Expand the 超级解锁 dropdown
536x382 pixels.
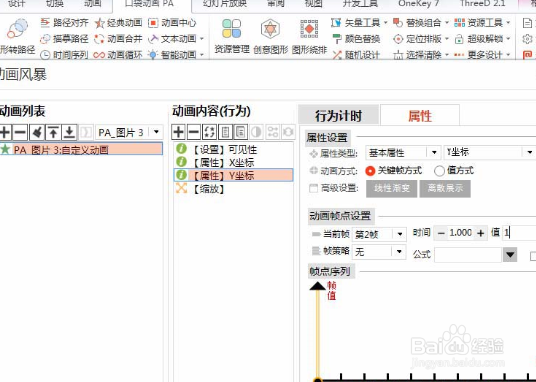click(x=508, y=39)
